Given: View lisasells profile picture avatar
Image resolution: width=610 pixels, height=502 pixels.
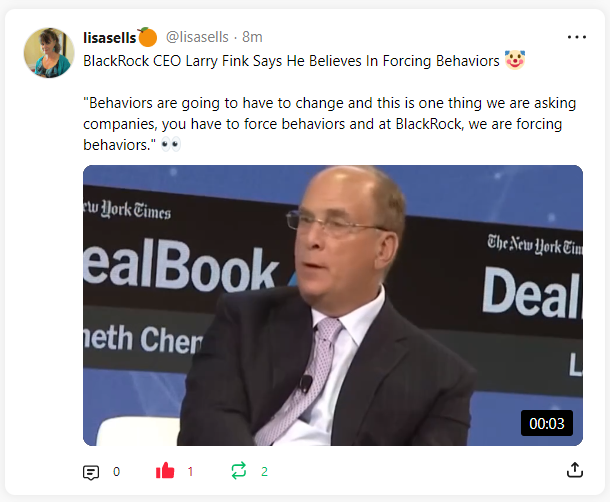Looking at the screenshot, I should point(49,53).
